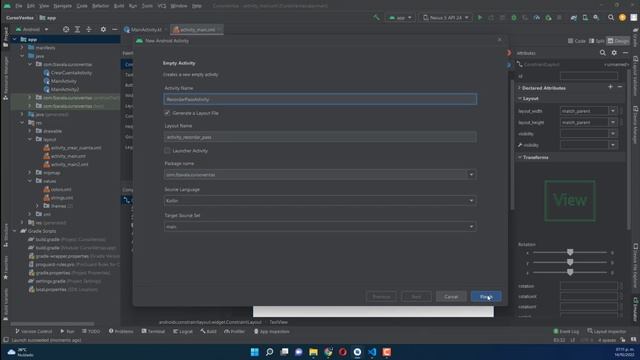Open the Event Log tool window
640x360 pixels.
(566, 331)
